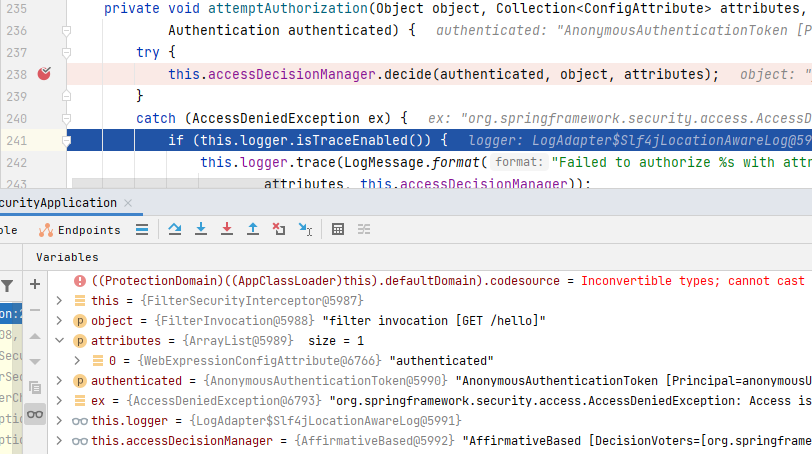The height and width of the screenshot is (454, 812).
Task: Click the Drop Frame icon
Action: pyautogui.click(x=279, y=229)
